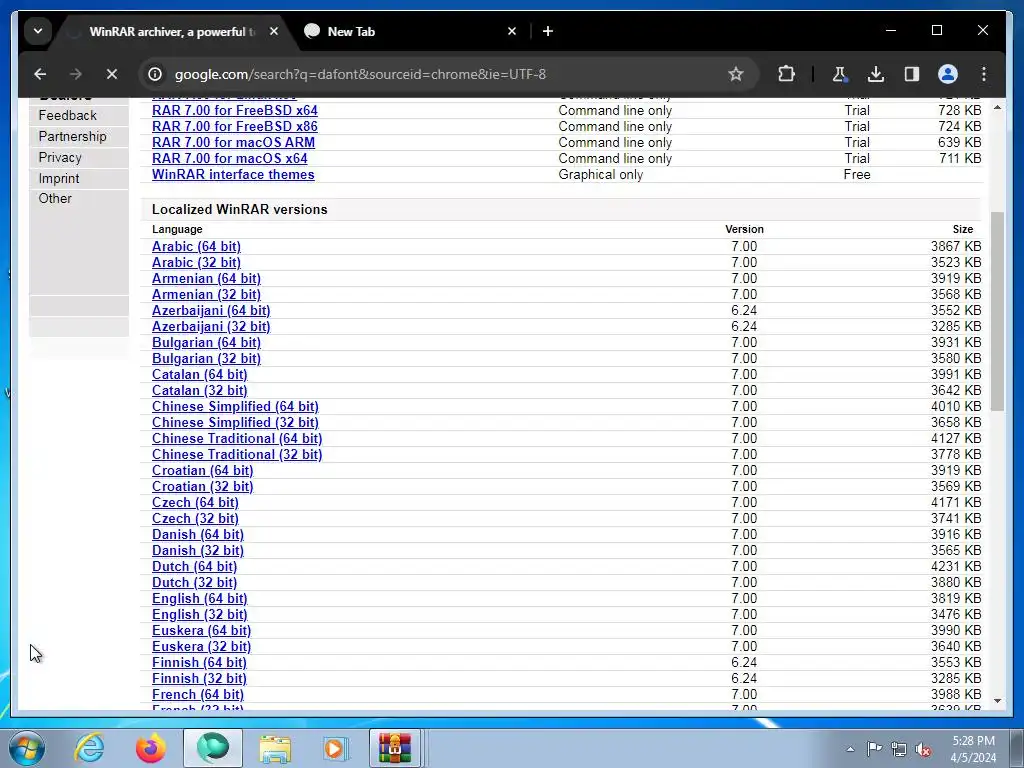Download Armenian (64 bit) WinRAR

click(x=206, y=278)
